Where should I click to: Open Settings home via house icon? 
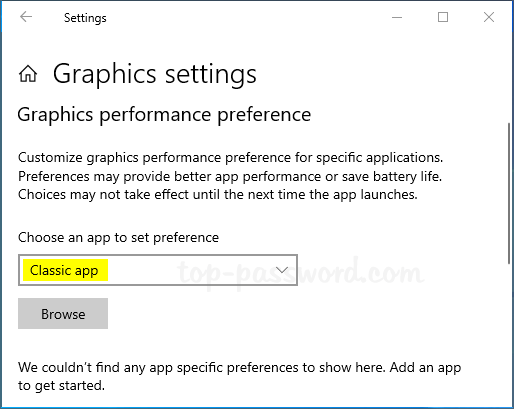click(x=28, y=74)
